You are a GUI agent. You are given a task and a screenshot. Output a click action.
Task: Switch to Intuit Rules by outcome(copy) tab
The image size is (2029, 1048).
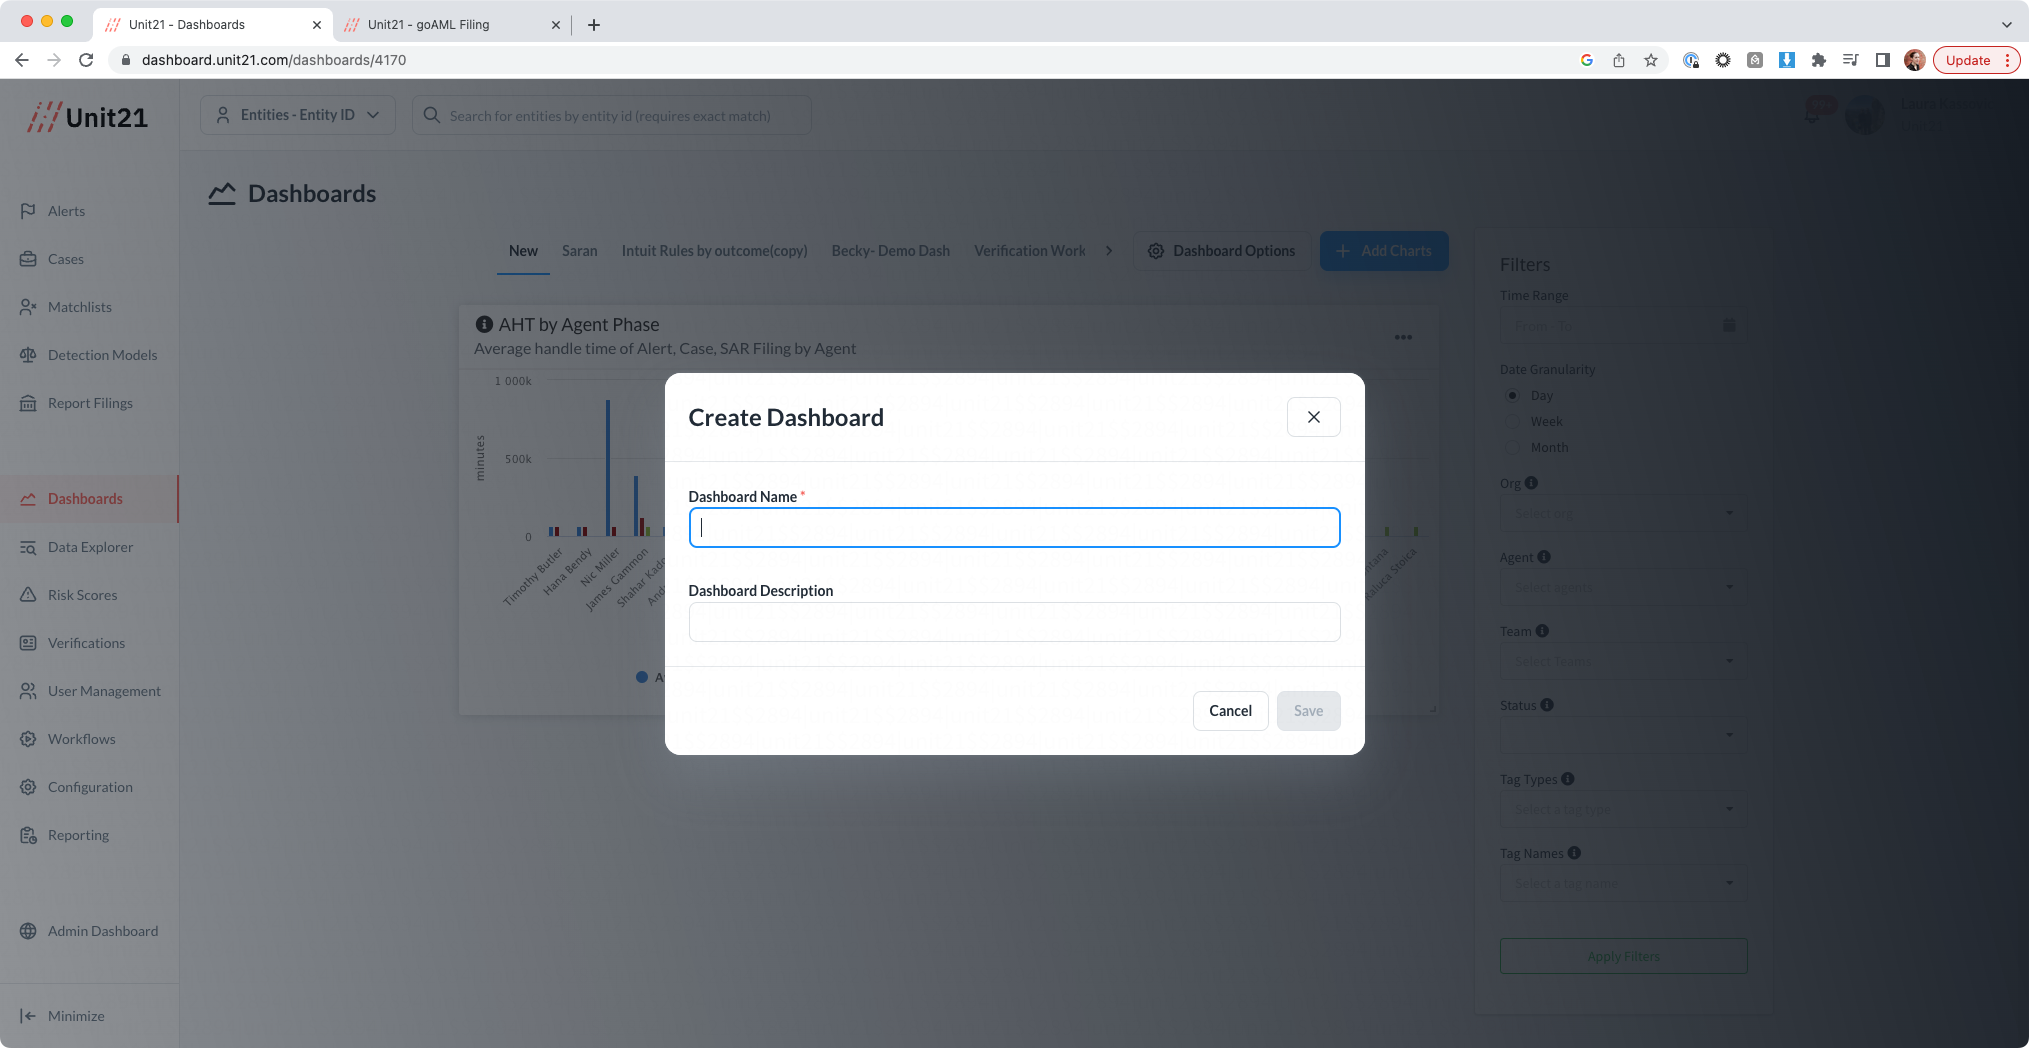[714, 251]
